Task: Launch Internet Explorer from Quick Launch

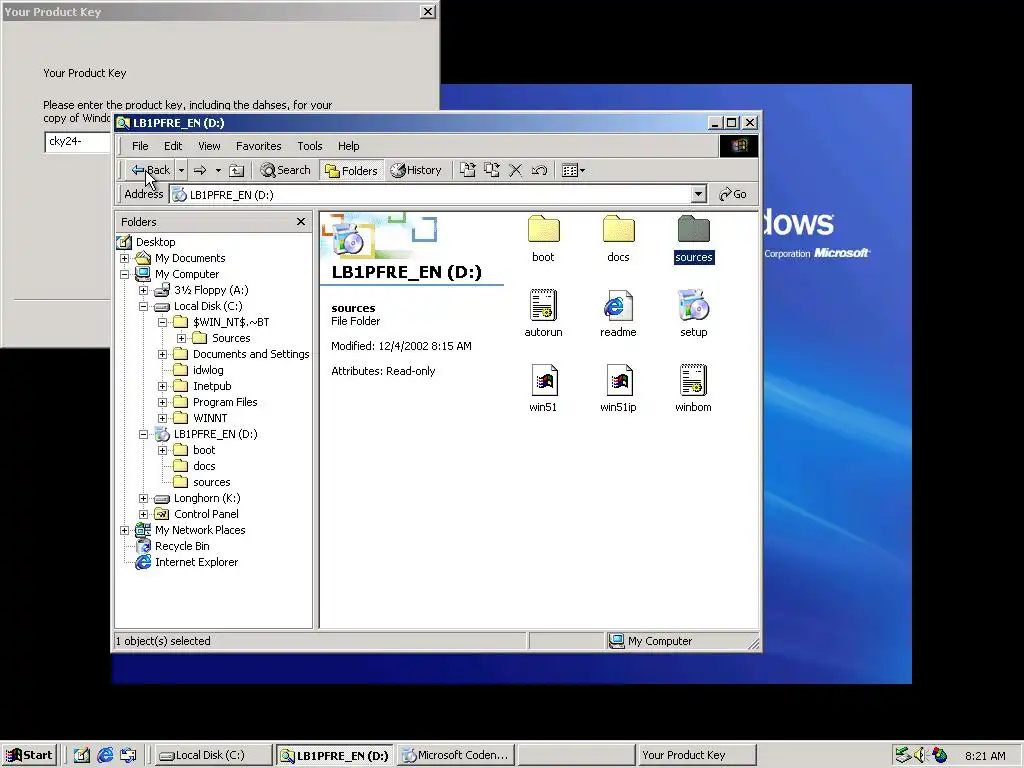Action: (x=105, y=756)
